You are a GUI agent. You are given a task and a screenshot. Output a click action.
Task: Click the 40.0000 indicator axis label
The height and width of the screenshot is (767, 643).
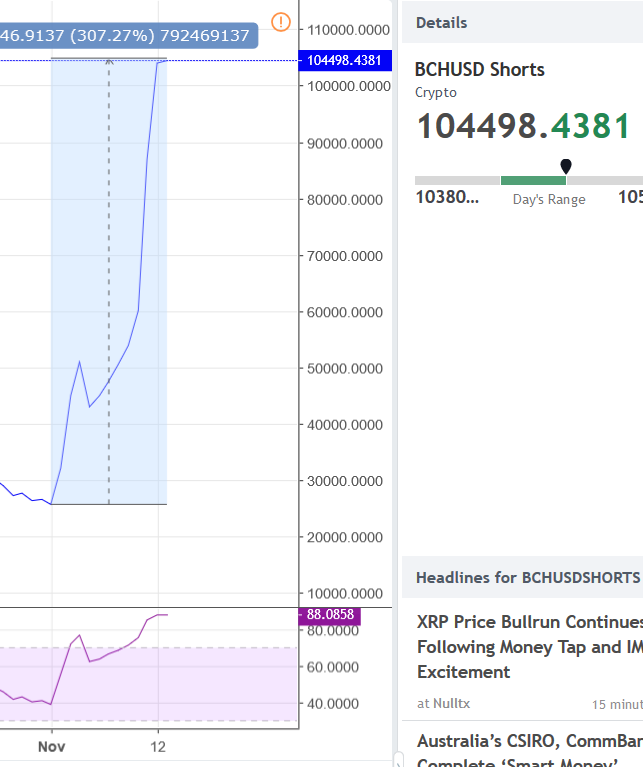[x=333, y=703]
